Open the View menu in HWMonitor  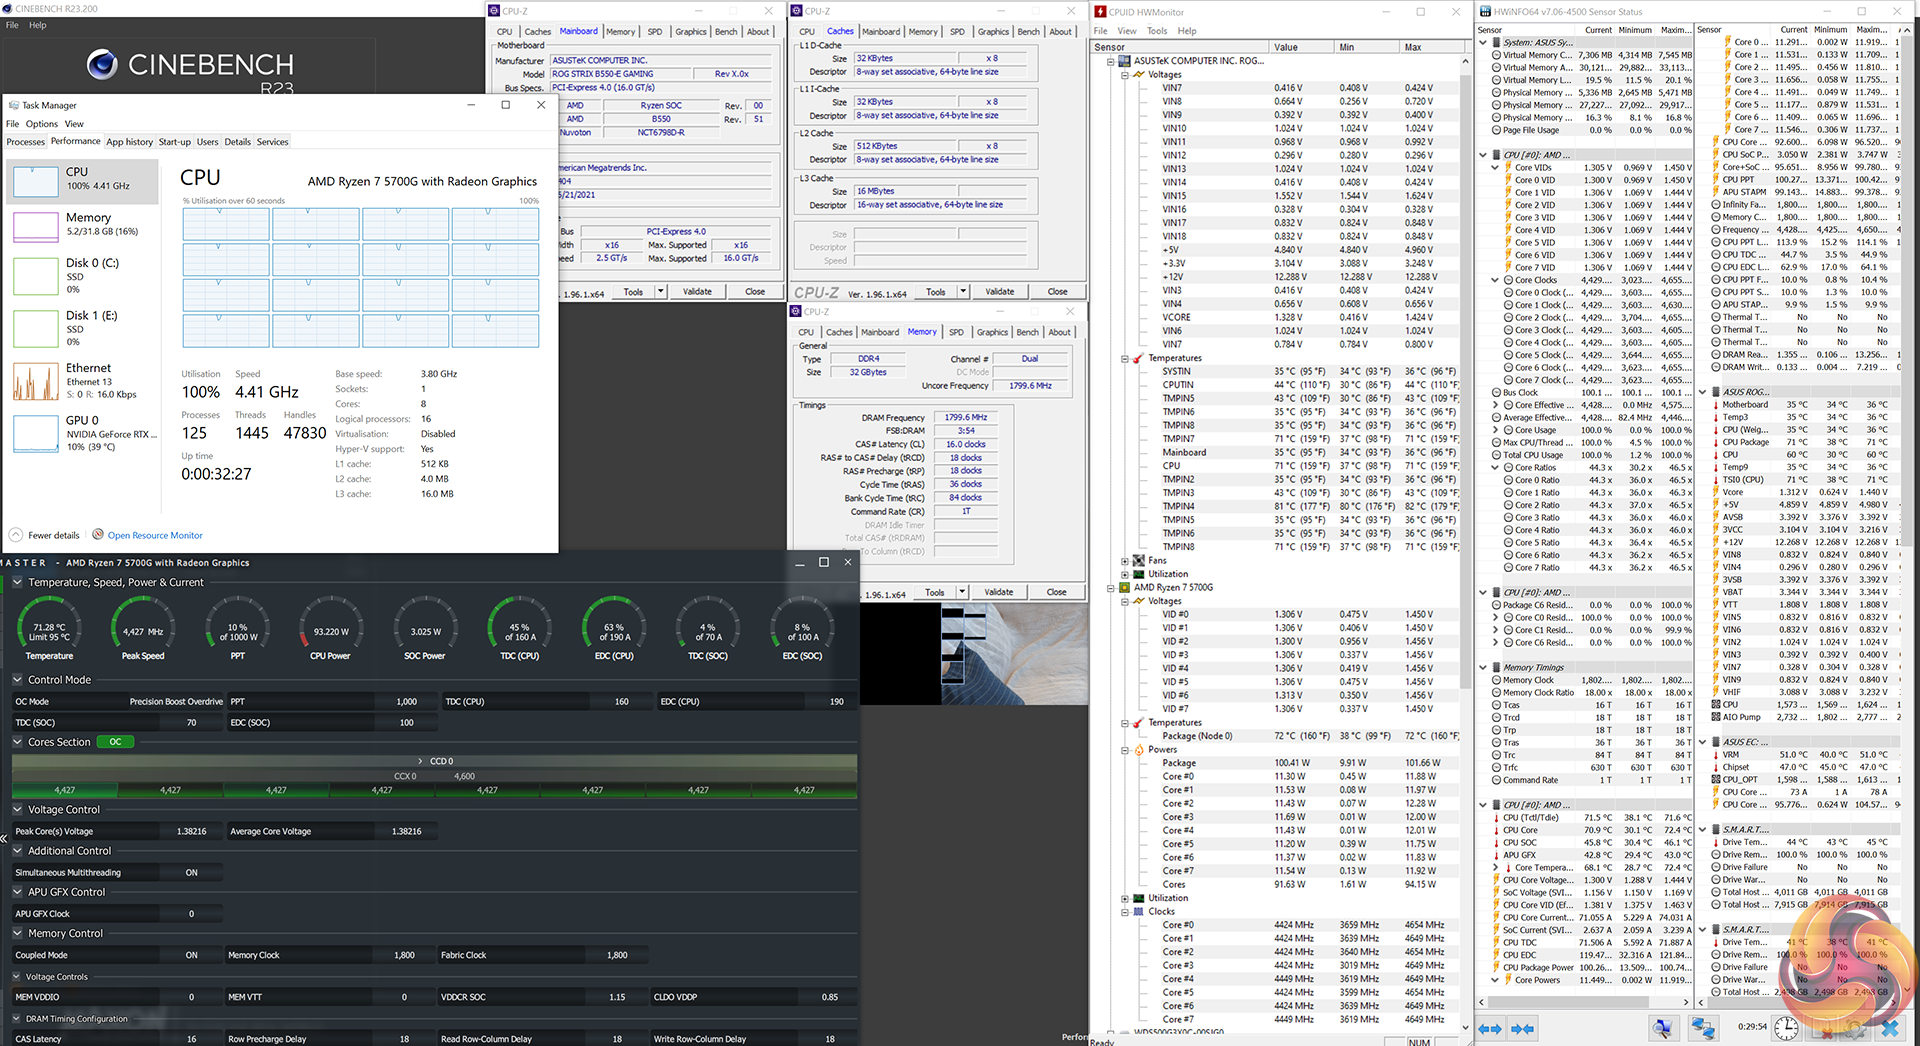tap(1127, 31)
